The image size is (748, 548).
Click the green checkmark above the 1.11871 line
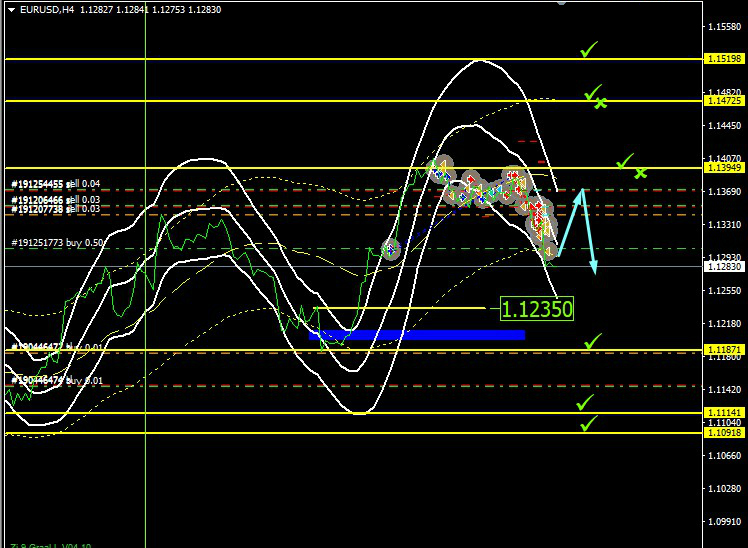click(x=592, y=342)
